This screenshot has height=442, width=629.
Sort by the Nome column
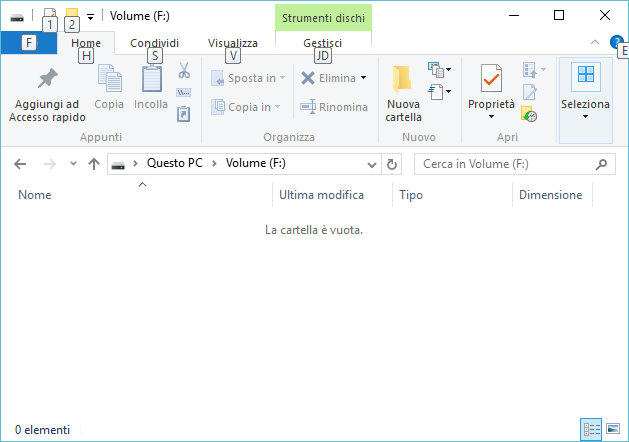click(136, 195)
